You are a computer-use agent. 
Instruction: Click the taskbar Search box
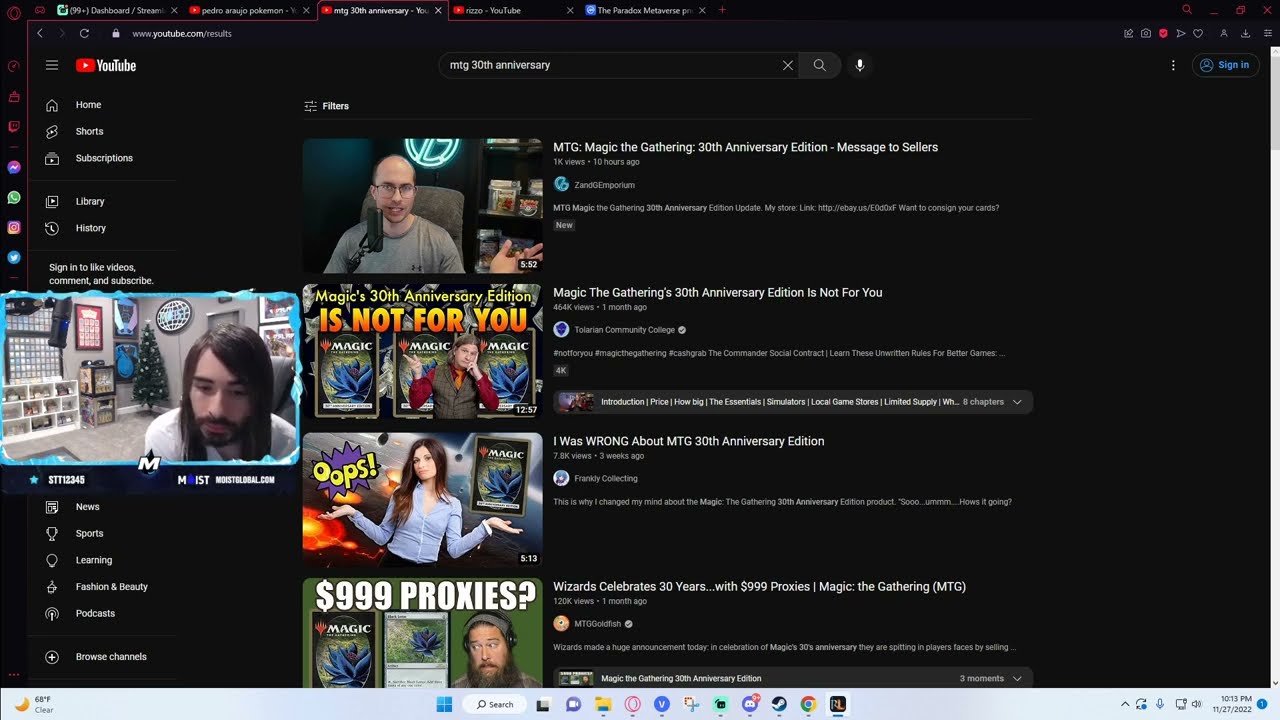(495, 704)
